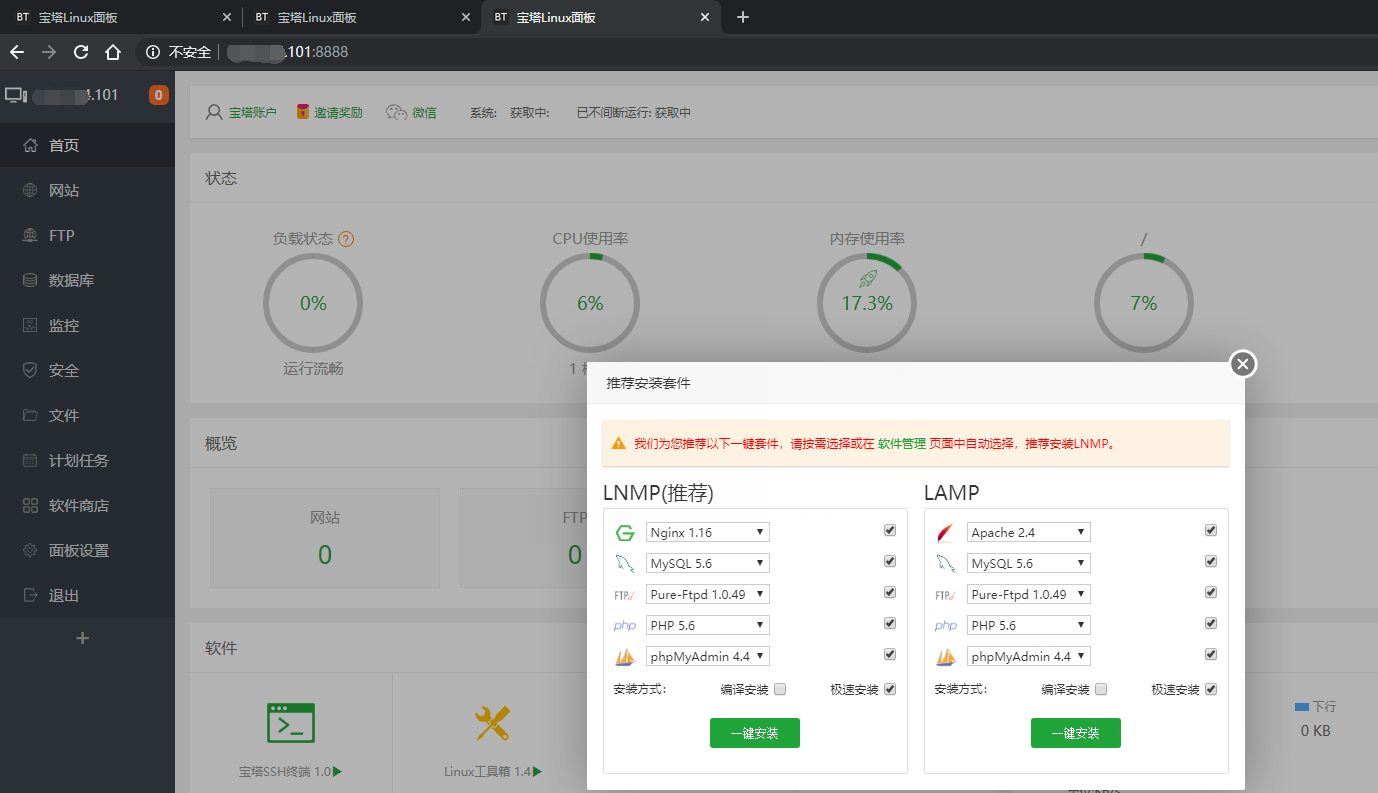The height and width of the screenshot is (793, 1378).
Task: Open new browser tab with plus icon
Action: (743, 17)
